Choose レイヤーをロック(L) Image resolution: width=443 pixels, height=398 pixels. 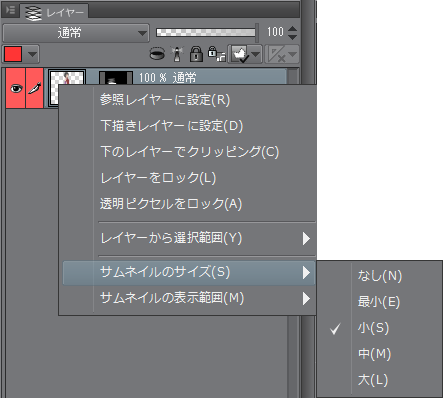pyautogui.click(x=187, y=178)
